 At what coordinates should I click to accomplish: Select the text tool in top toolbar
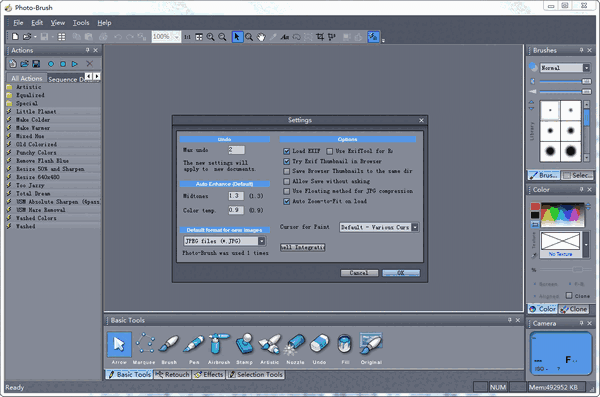click(x=284, y=37)
